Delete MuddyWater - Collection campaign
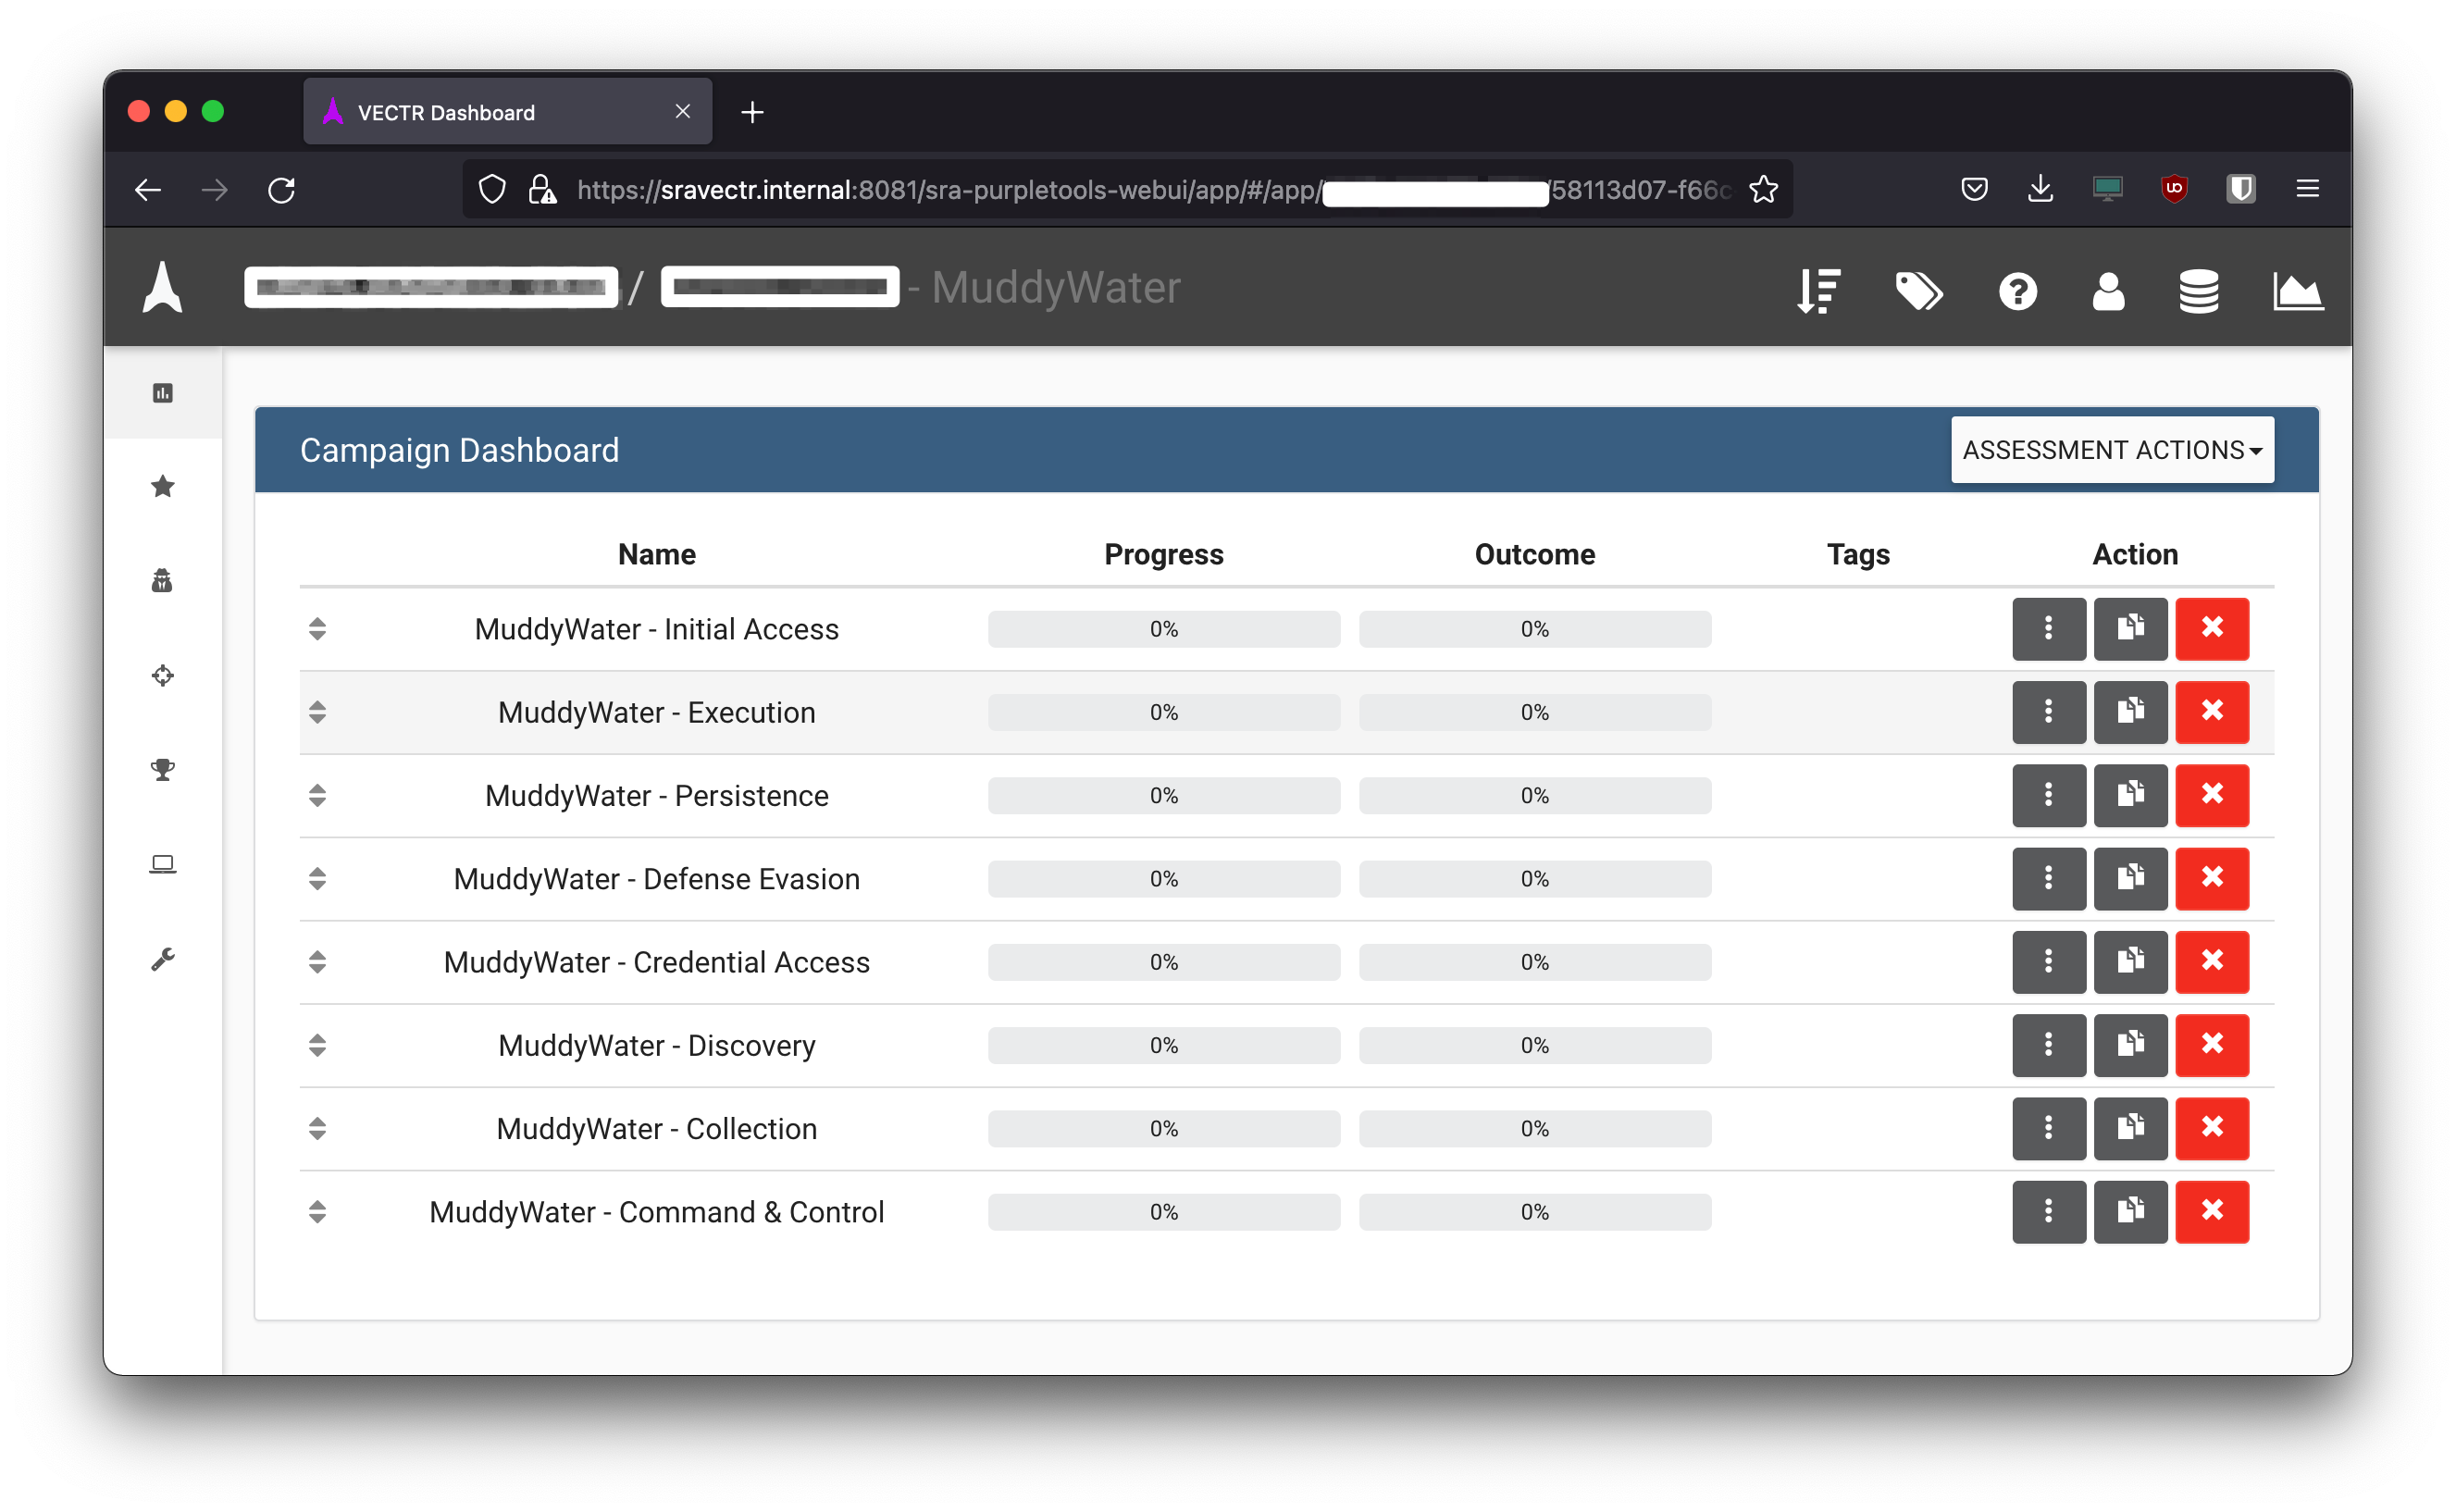The image size is (2456, 1512). click(x=2212, y=1128)
